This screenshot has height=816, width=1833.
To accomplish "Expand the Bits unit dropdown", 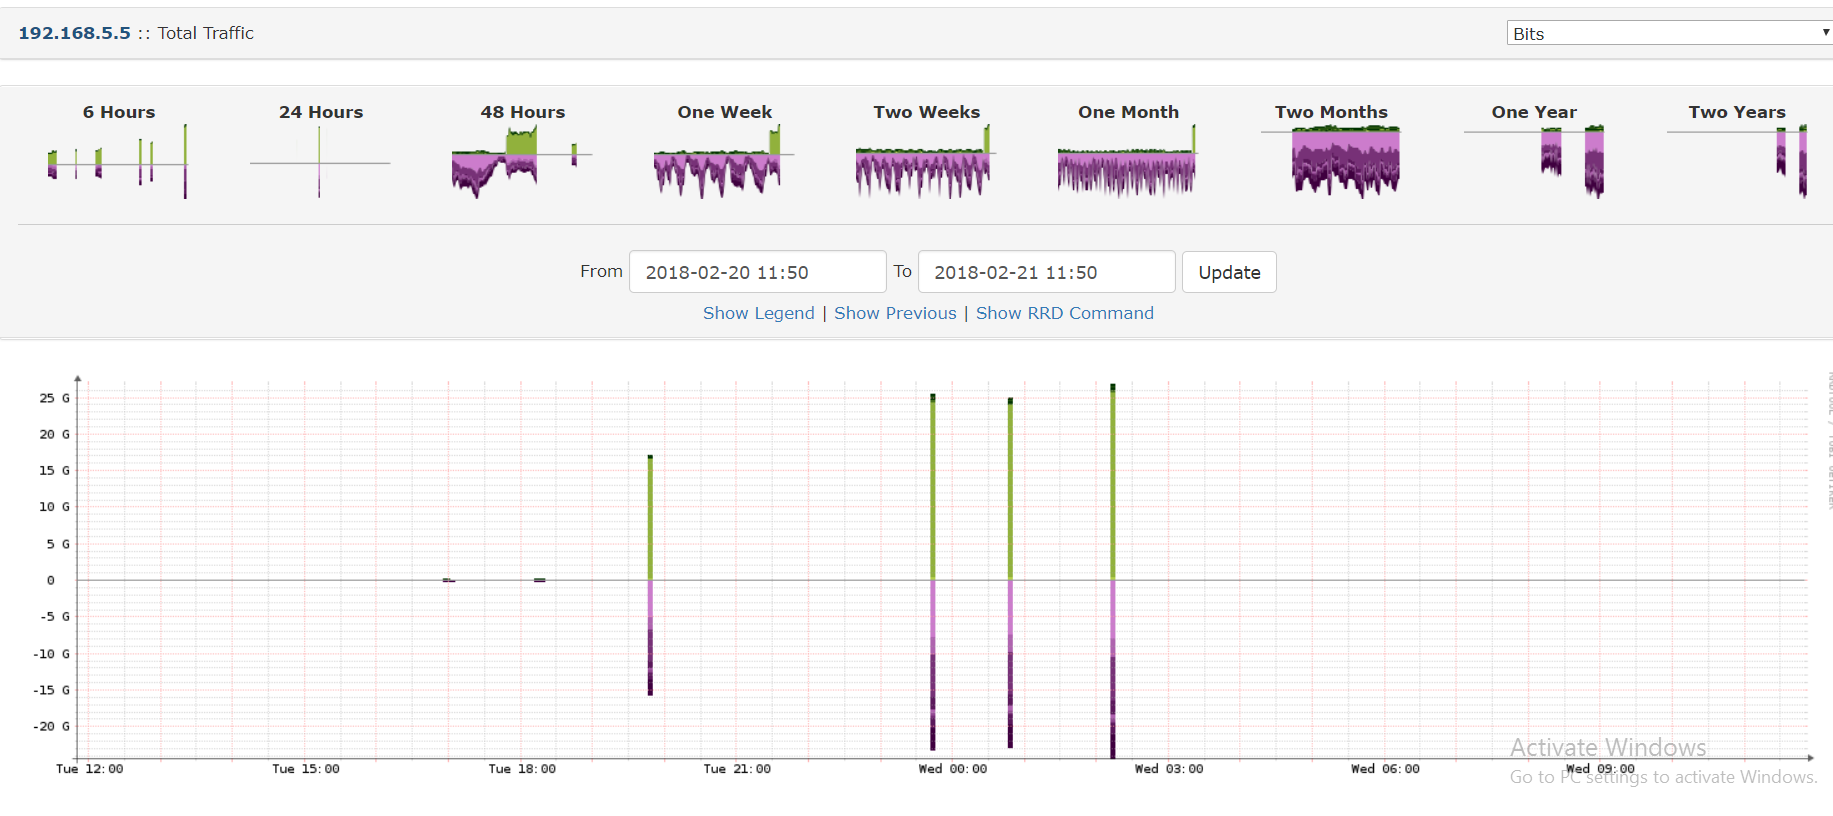I will click(1669, 33).
